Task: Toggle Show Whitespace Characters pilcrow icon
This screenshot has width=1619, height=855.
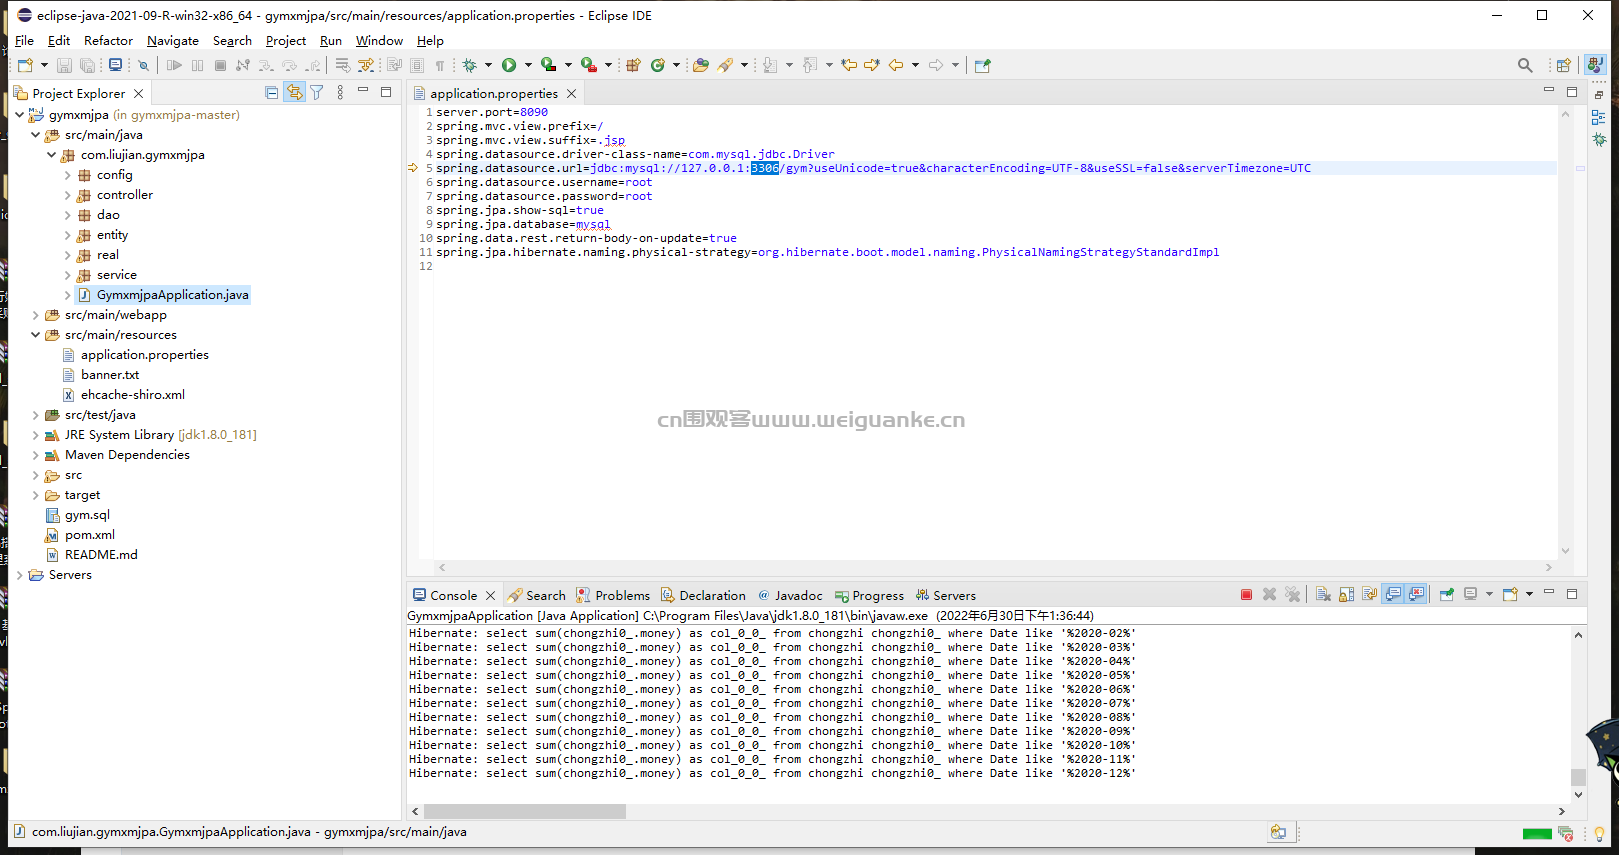Action: (x=439, y=65)
